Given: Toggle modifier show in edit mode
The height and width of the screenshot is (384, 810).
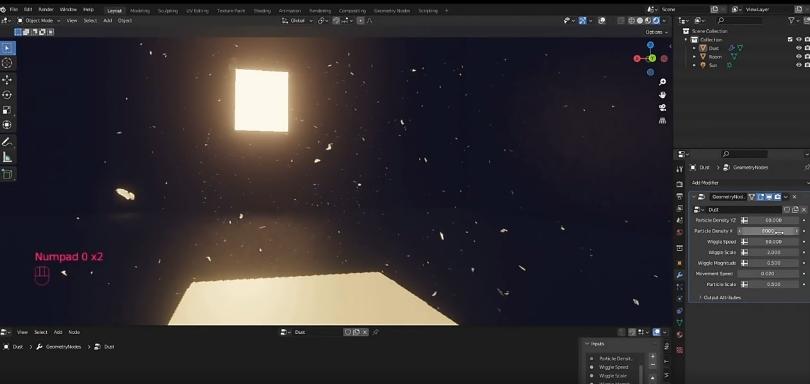Looking at the screenshot, I should (760, 197).
